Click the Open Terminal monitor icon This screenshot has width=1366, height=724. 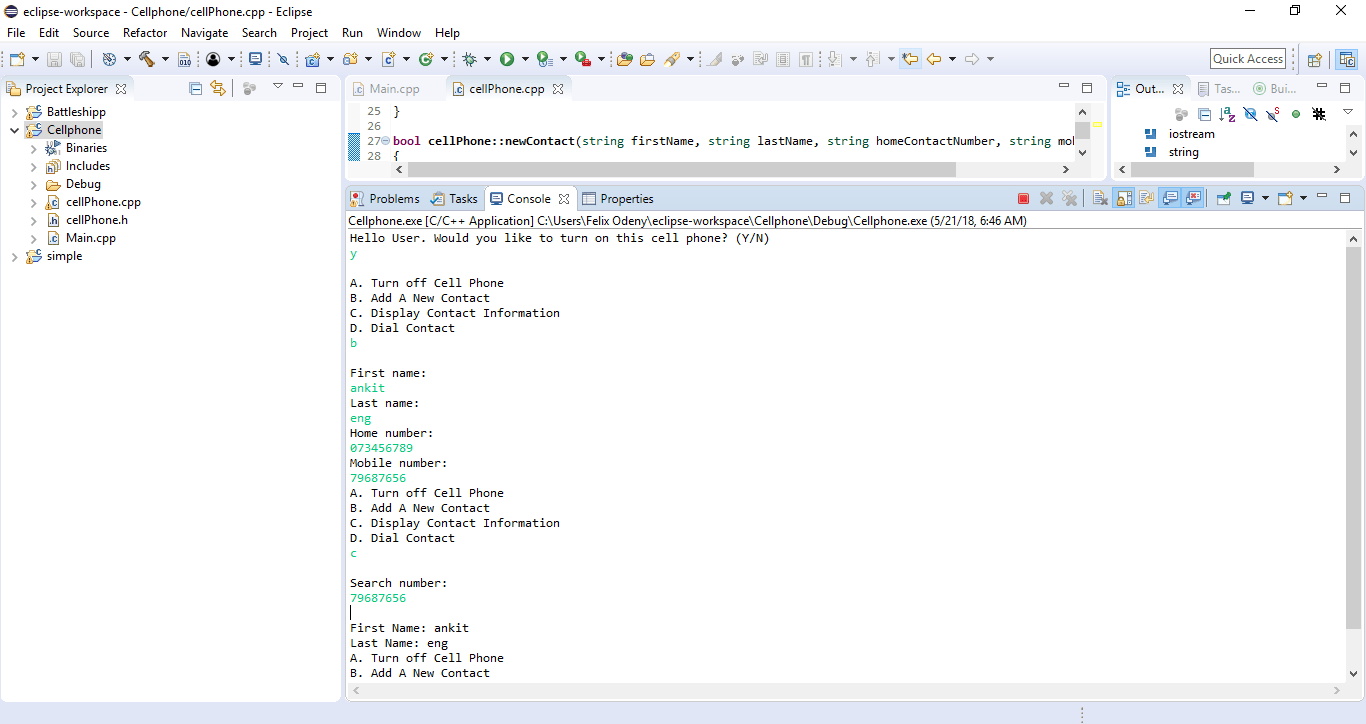pos(256,59)
